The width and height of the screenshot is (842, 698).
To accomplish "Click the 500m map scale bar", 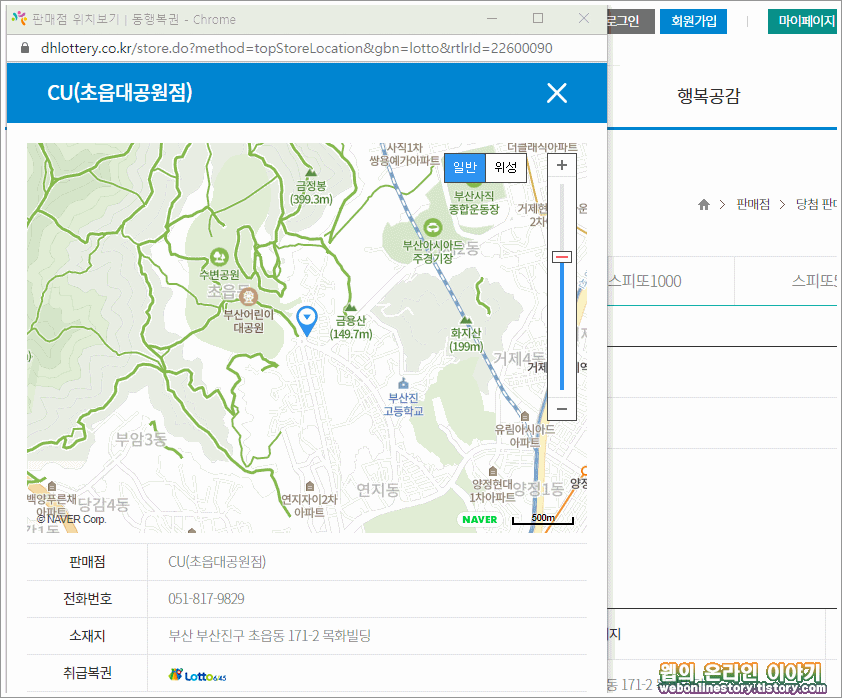I will coord(543,519).
